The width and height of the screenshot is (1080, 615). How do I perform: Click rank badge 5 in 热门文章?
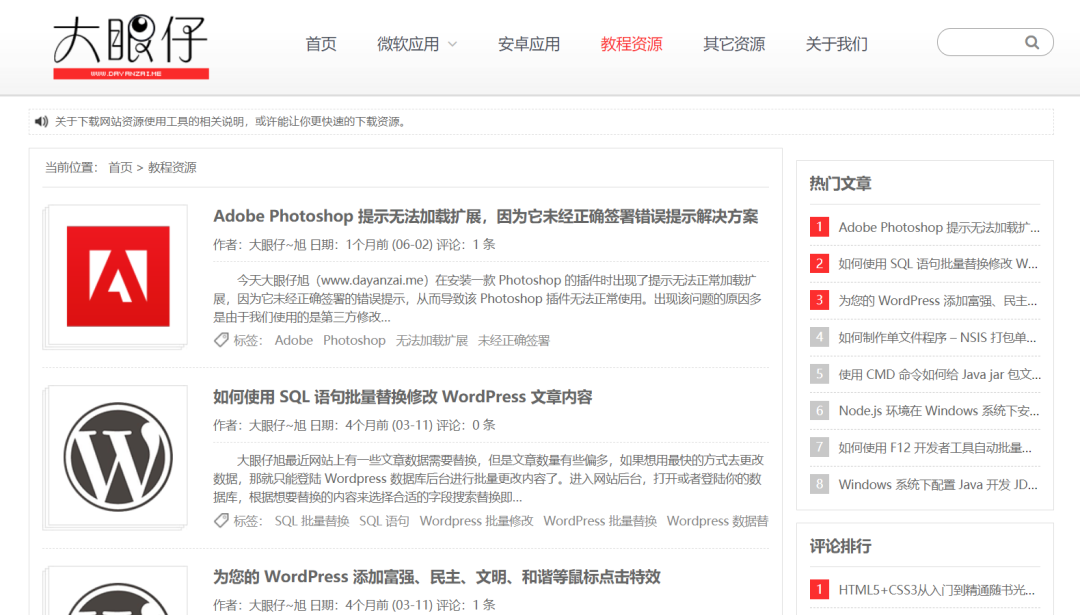819,374
